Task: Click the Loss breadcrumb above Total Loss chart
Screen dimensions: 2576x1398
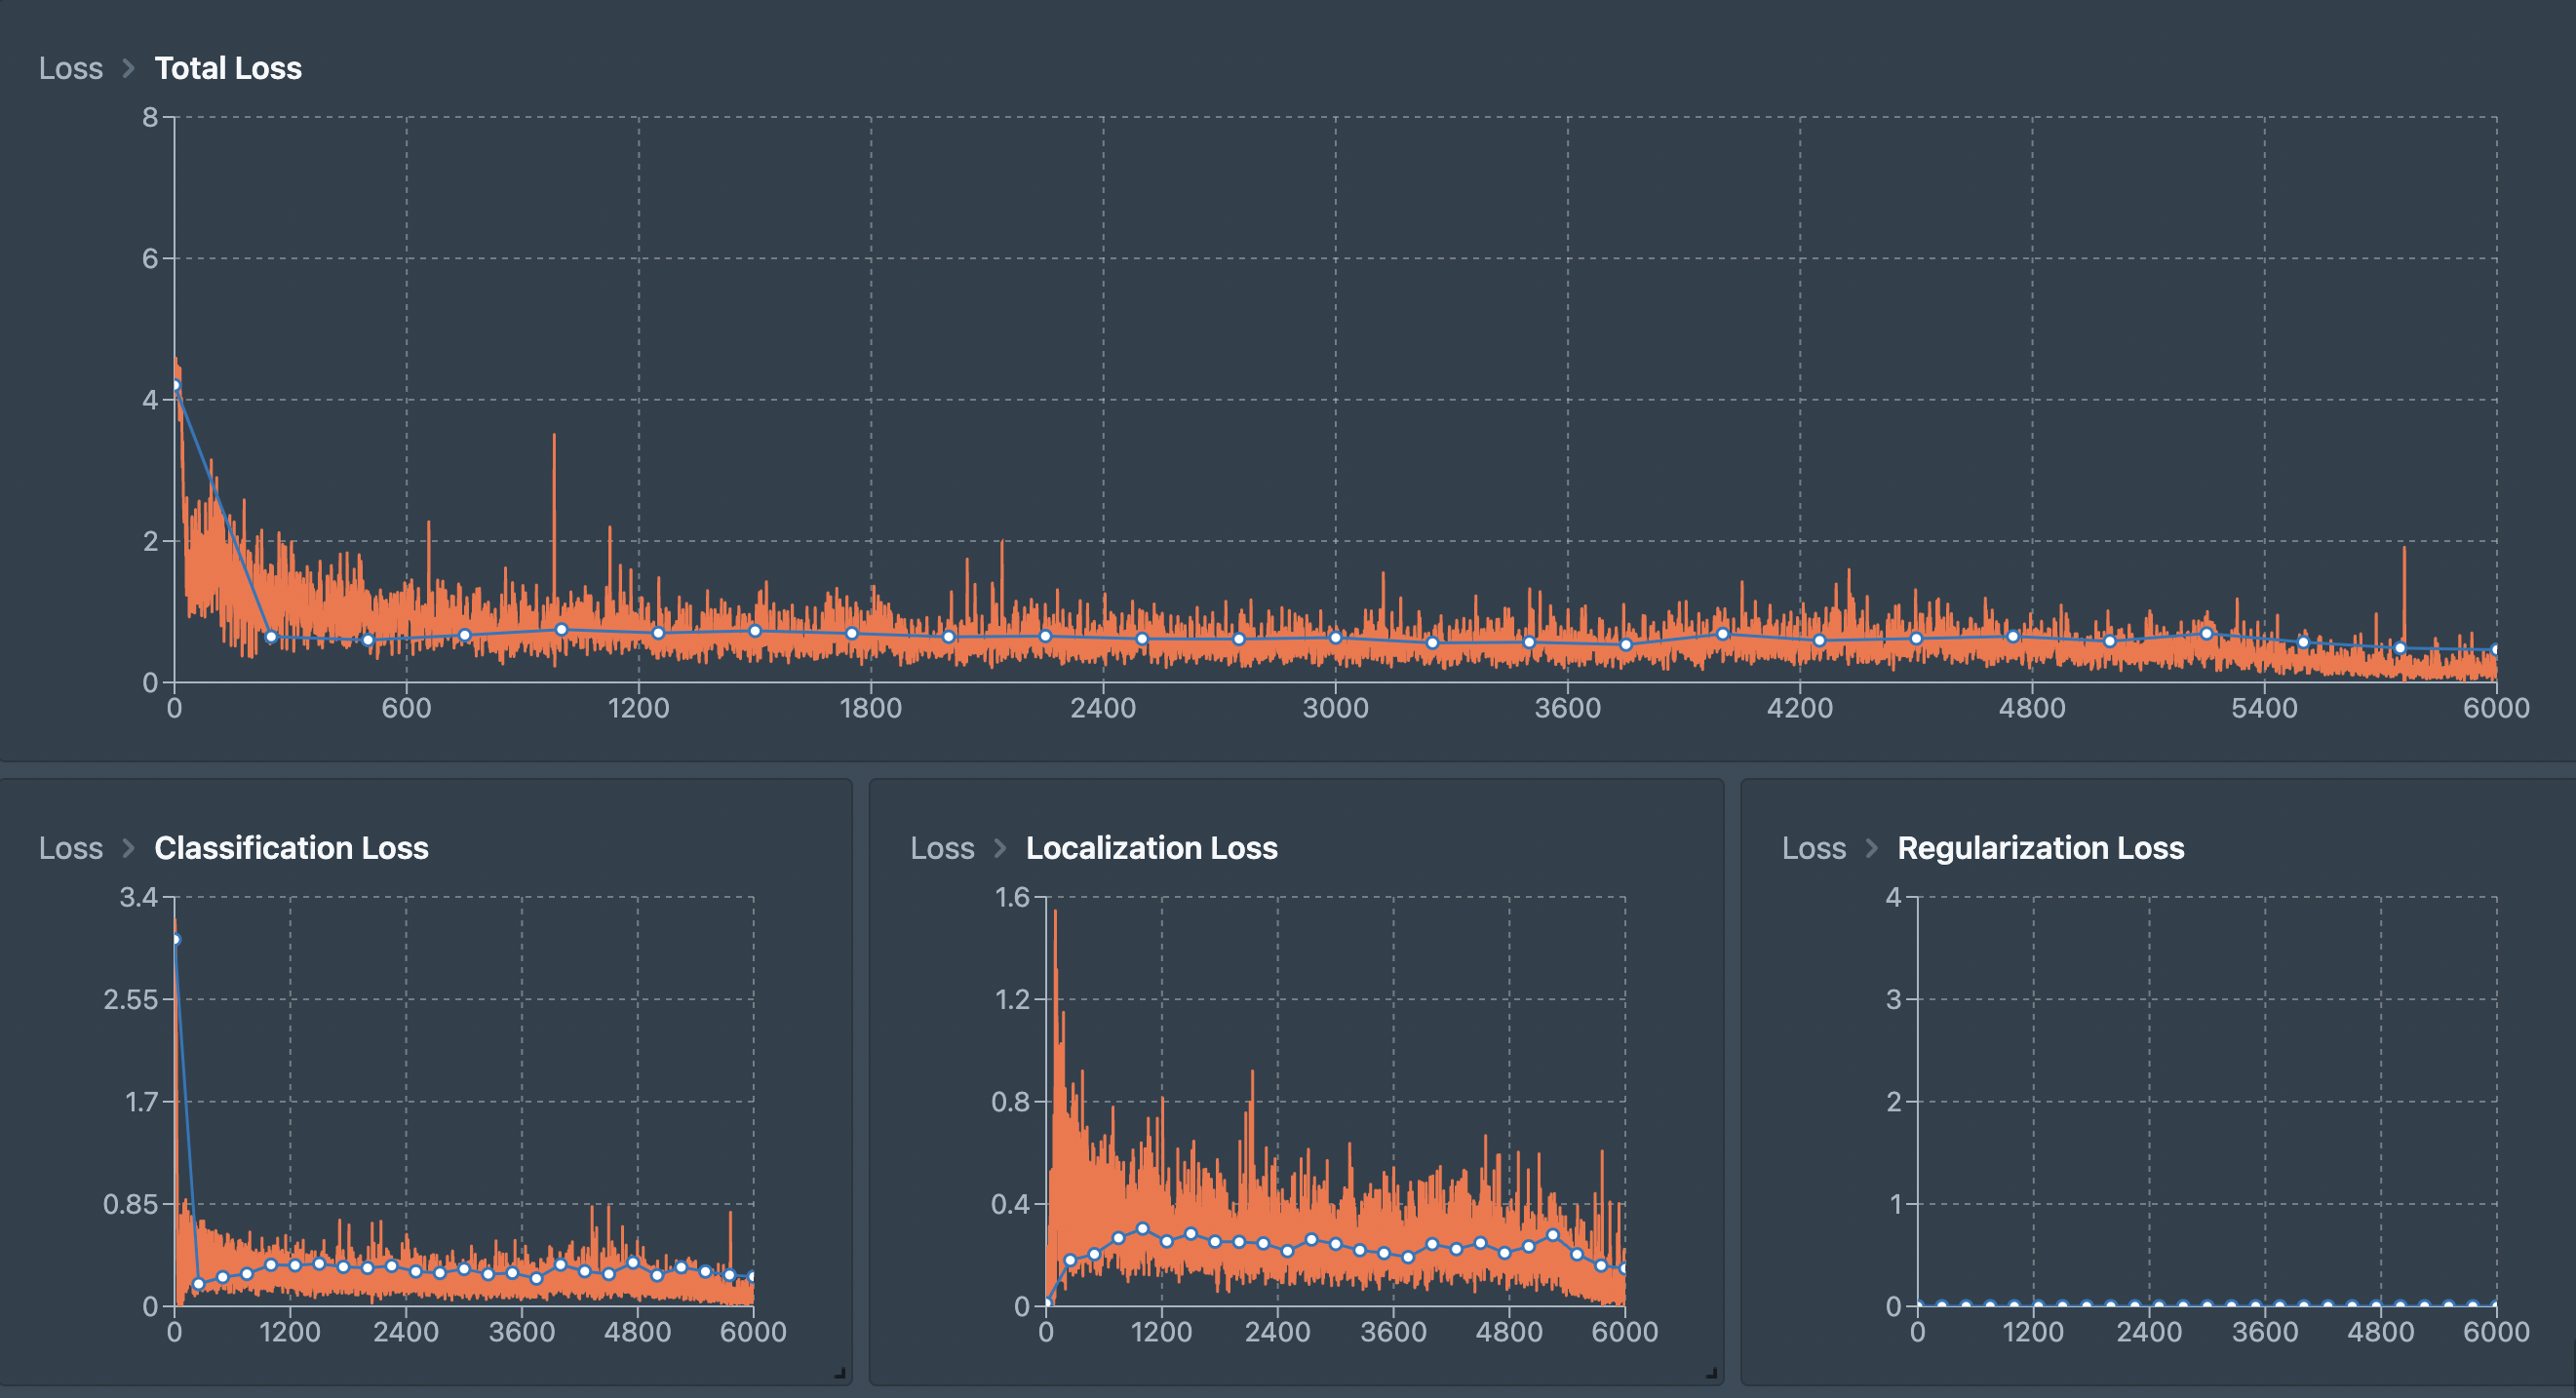Action: point(70,68)
